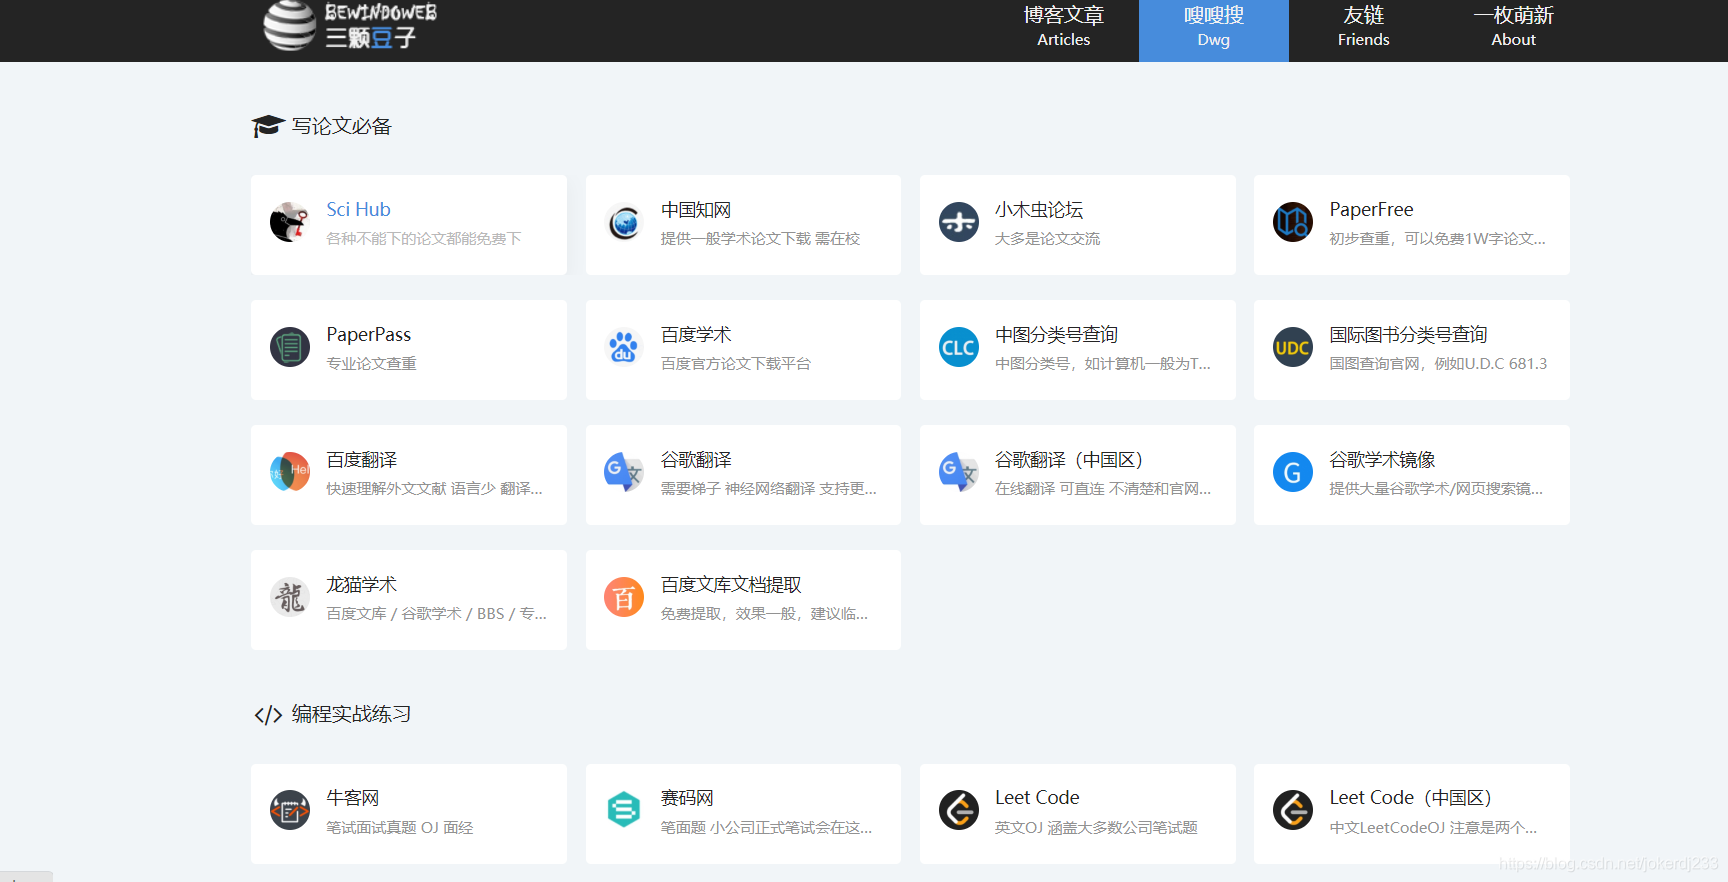Open the PaperFree link title
Screen dimensions: 1728x882
click(x=1371, y=209)
